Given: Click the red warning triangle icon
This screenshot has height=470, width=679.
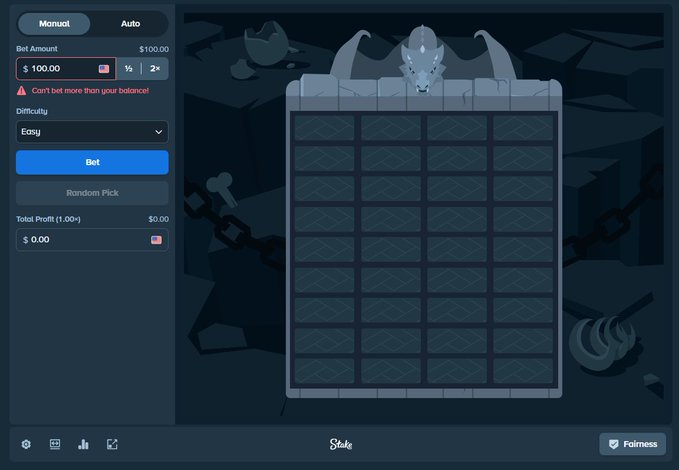Looking at the screenshot, I should pyautogui.click(x=21, y=91).
